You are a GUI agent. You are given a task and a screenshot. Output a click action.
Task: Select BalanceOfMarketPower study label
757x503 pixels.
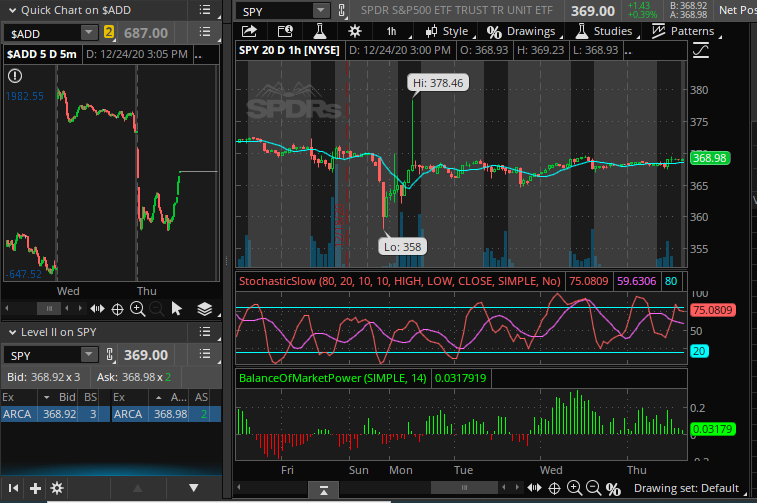click(333, 378)
